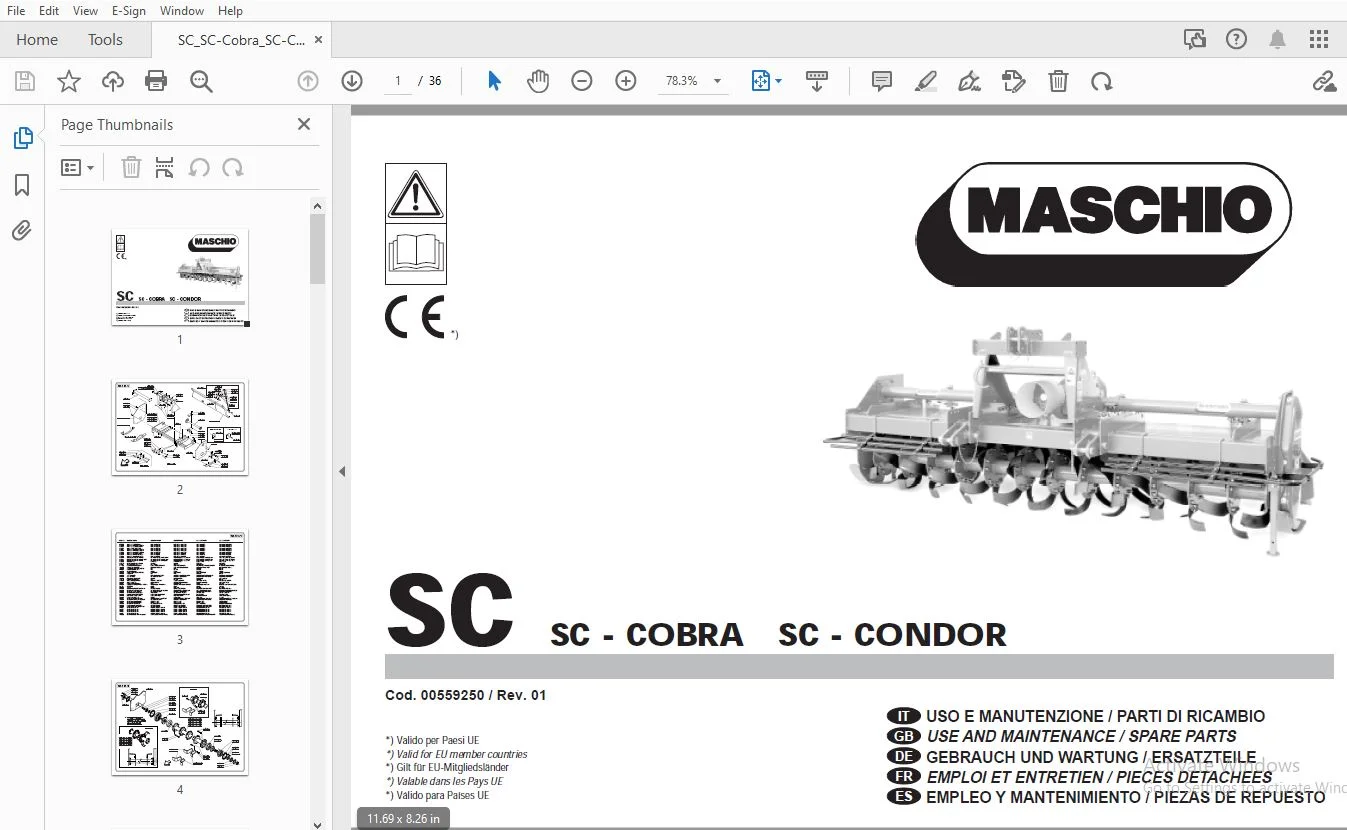
Task: Bookmark this file with the star icon
Action: click(x=69, y=81)
